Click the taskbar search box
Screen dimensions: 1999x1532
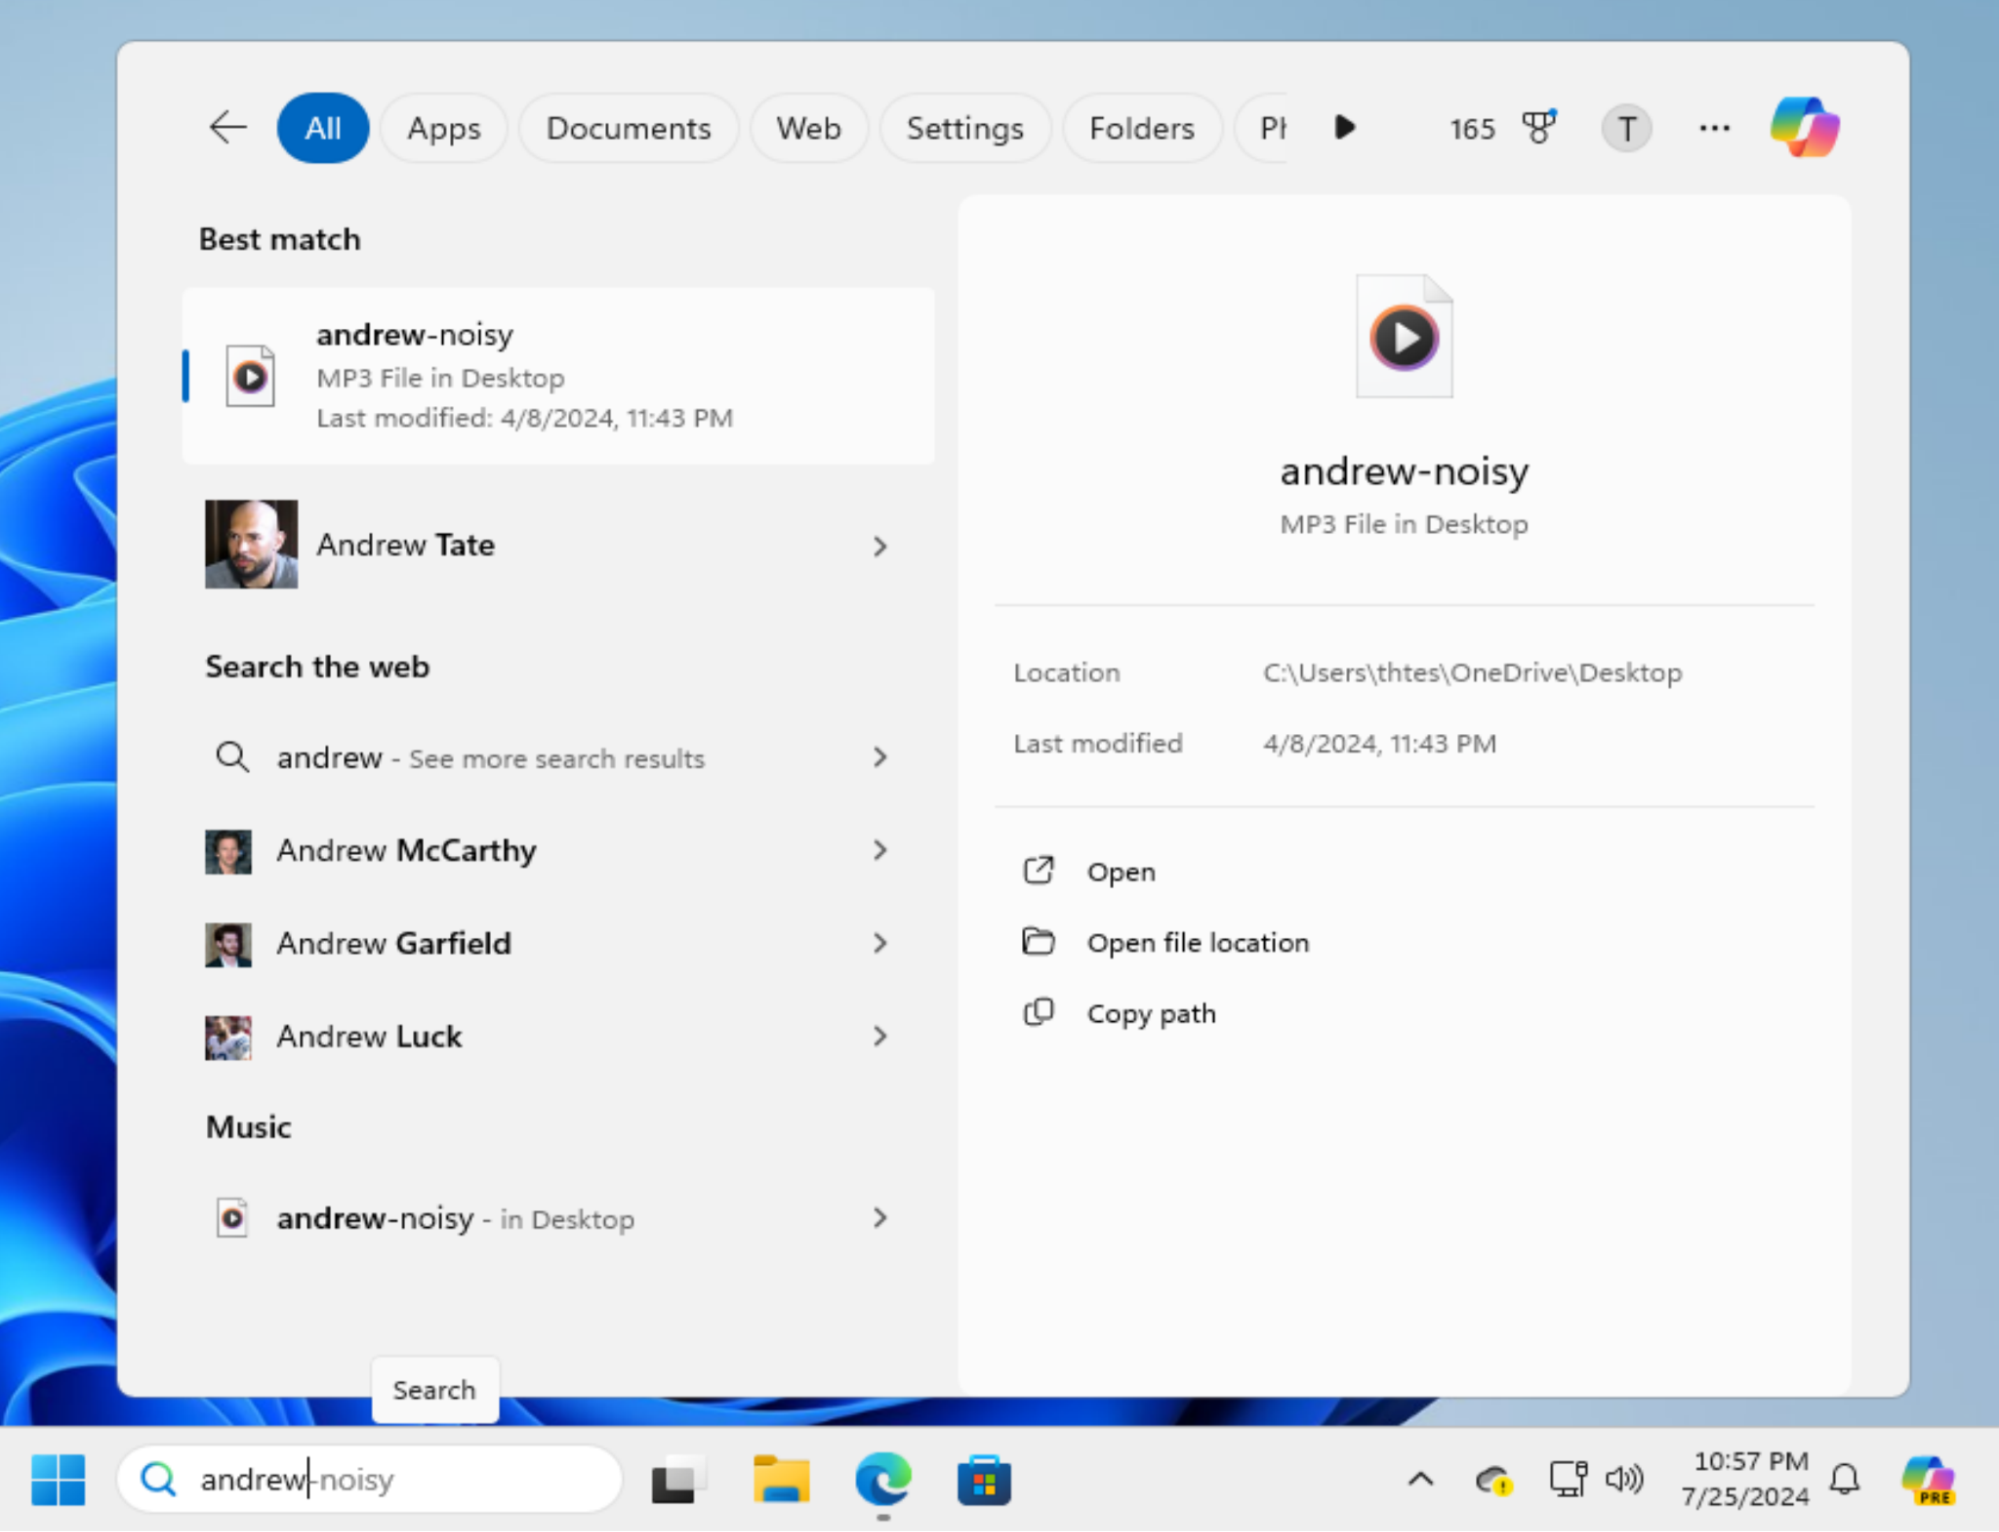370,1479
